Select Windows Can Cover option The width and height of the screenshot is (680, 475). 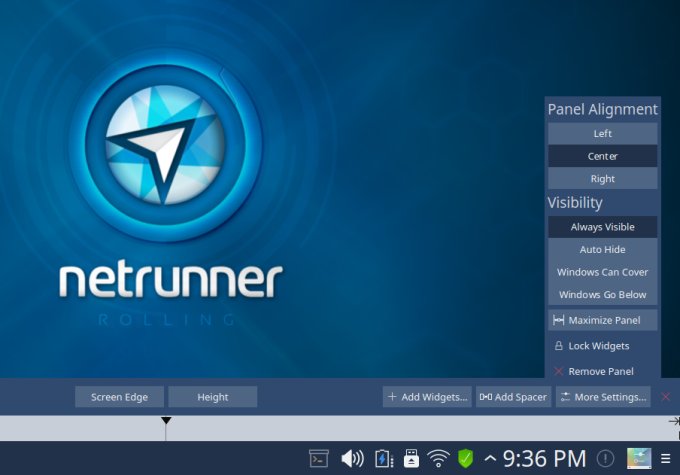coord(602,272)
